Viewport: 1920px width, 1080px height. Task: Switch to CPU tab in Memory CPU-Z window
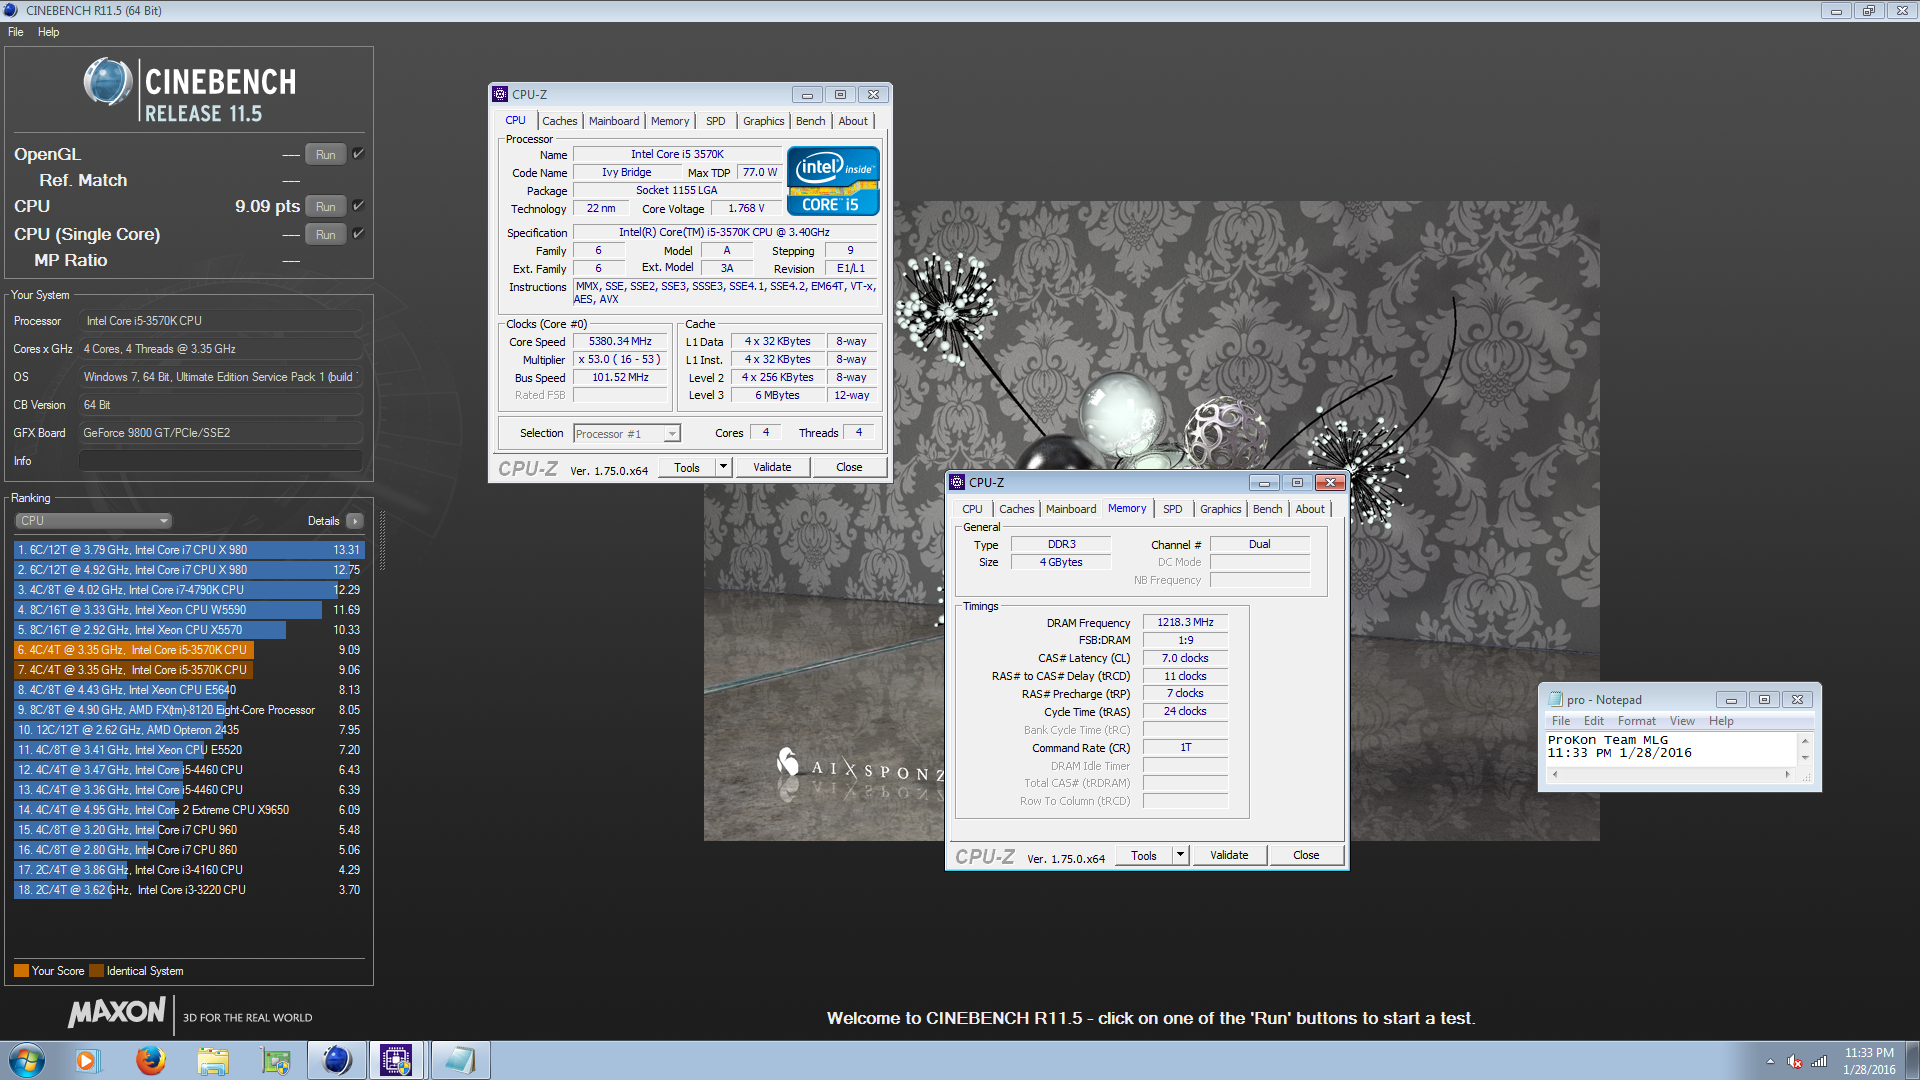coord(973,509)
